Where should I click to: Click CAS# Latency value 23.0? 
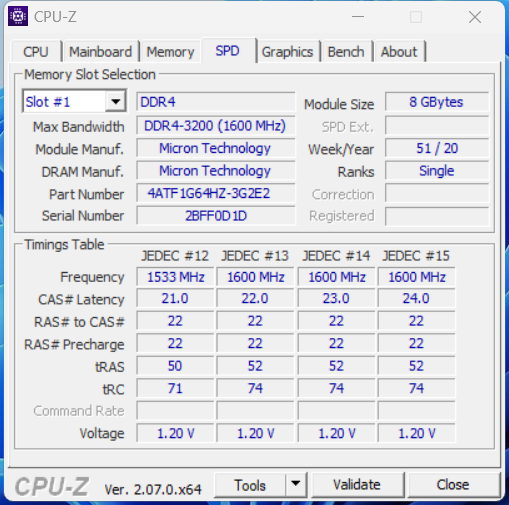click(336, 299)
